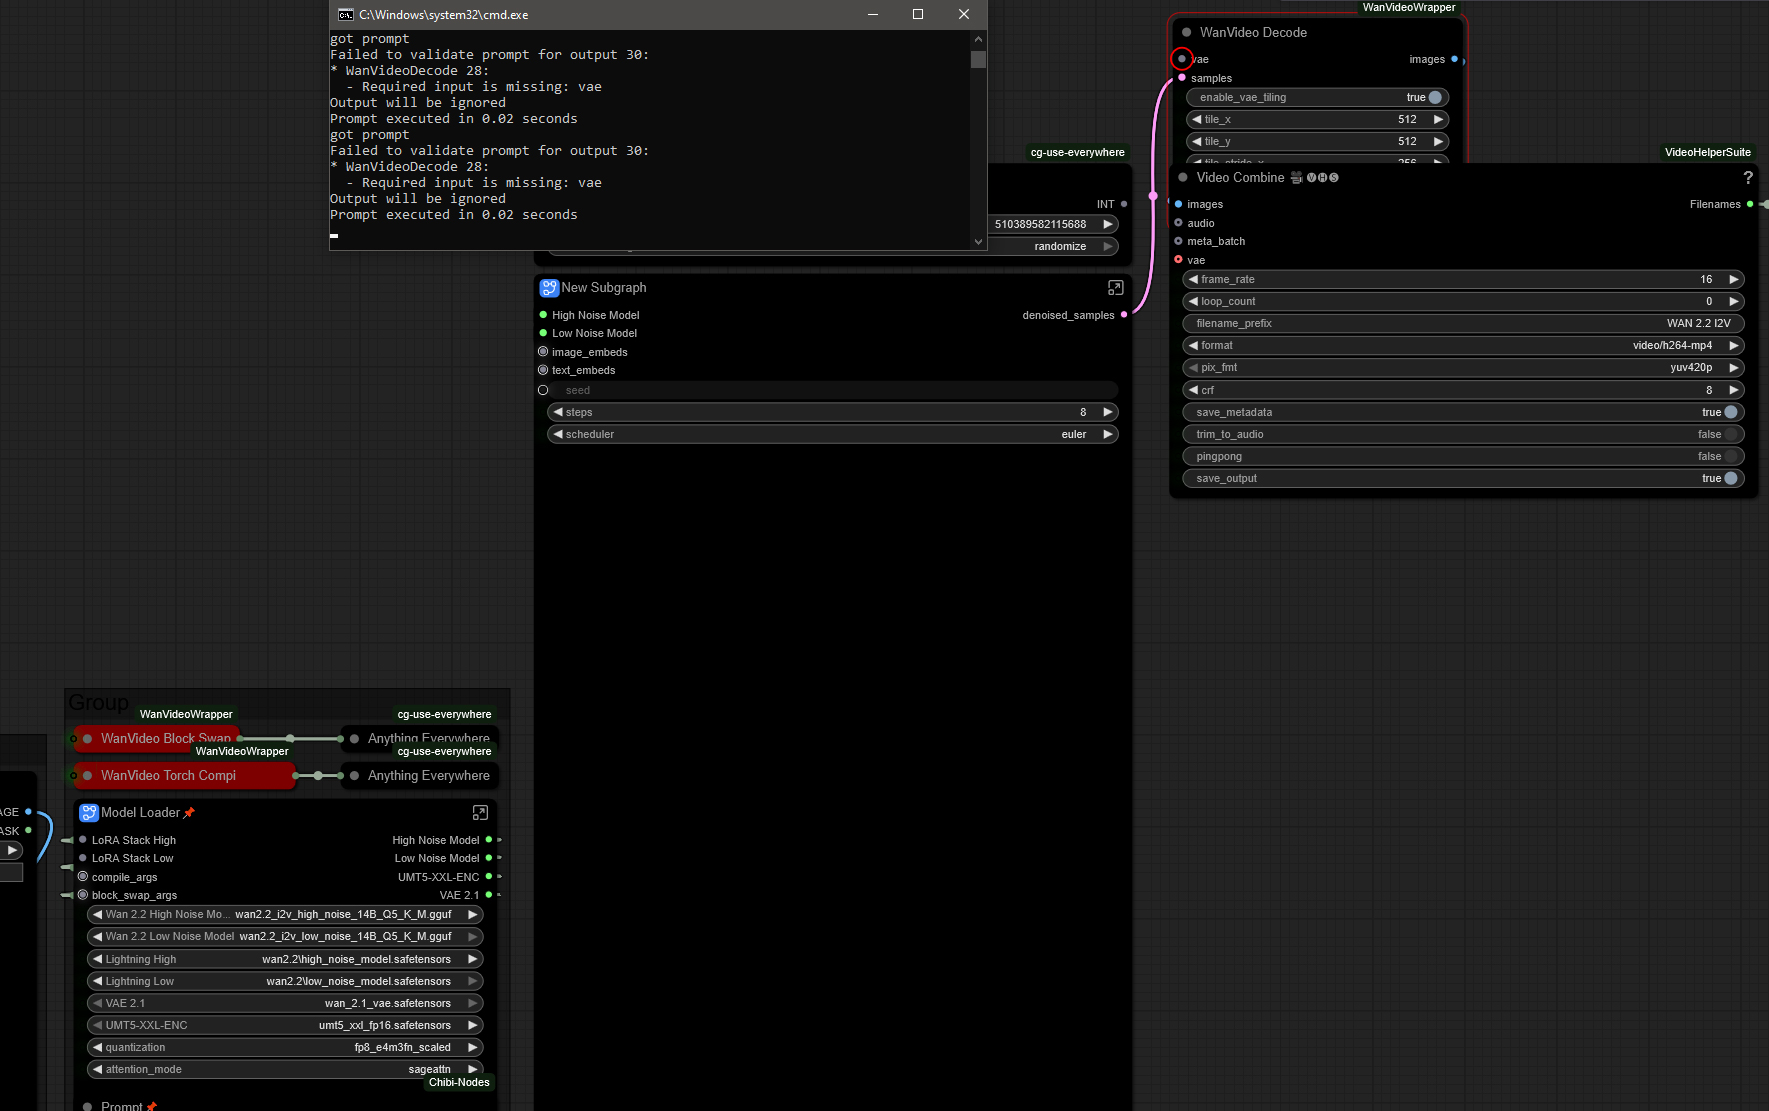
Task: Select the Anything Everywhere node beside Torch Compile
Action: pos(428,775)
